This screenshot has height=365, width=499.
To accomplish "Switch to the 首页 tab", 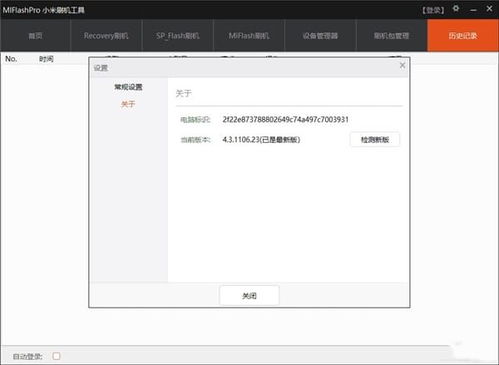I will [x=36, y=35].
